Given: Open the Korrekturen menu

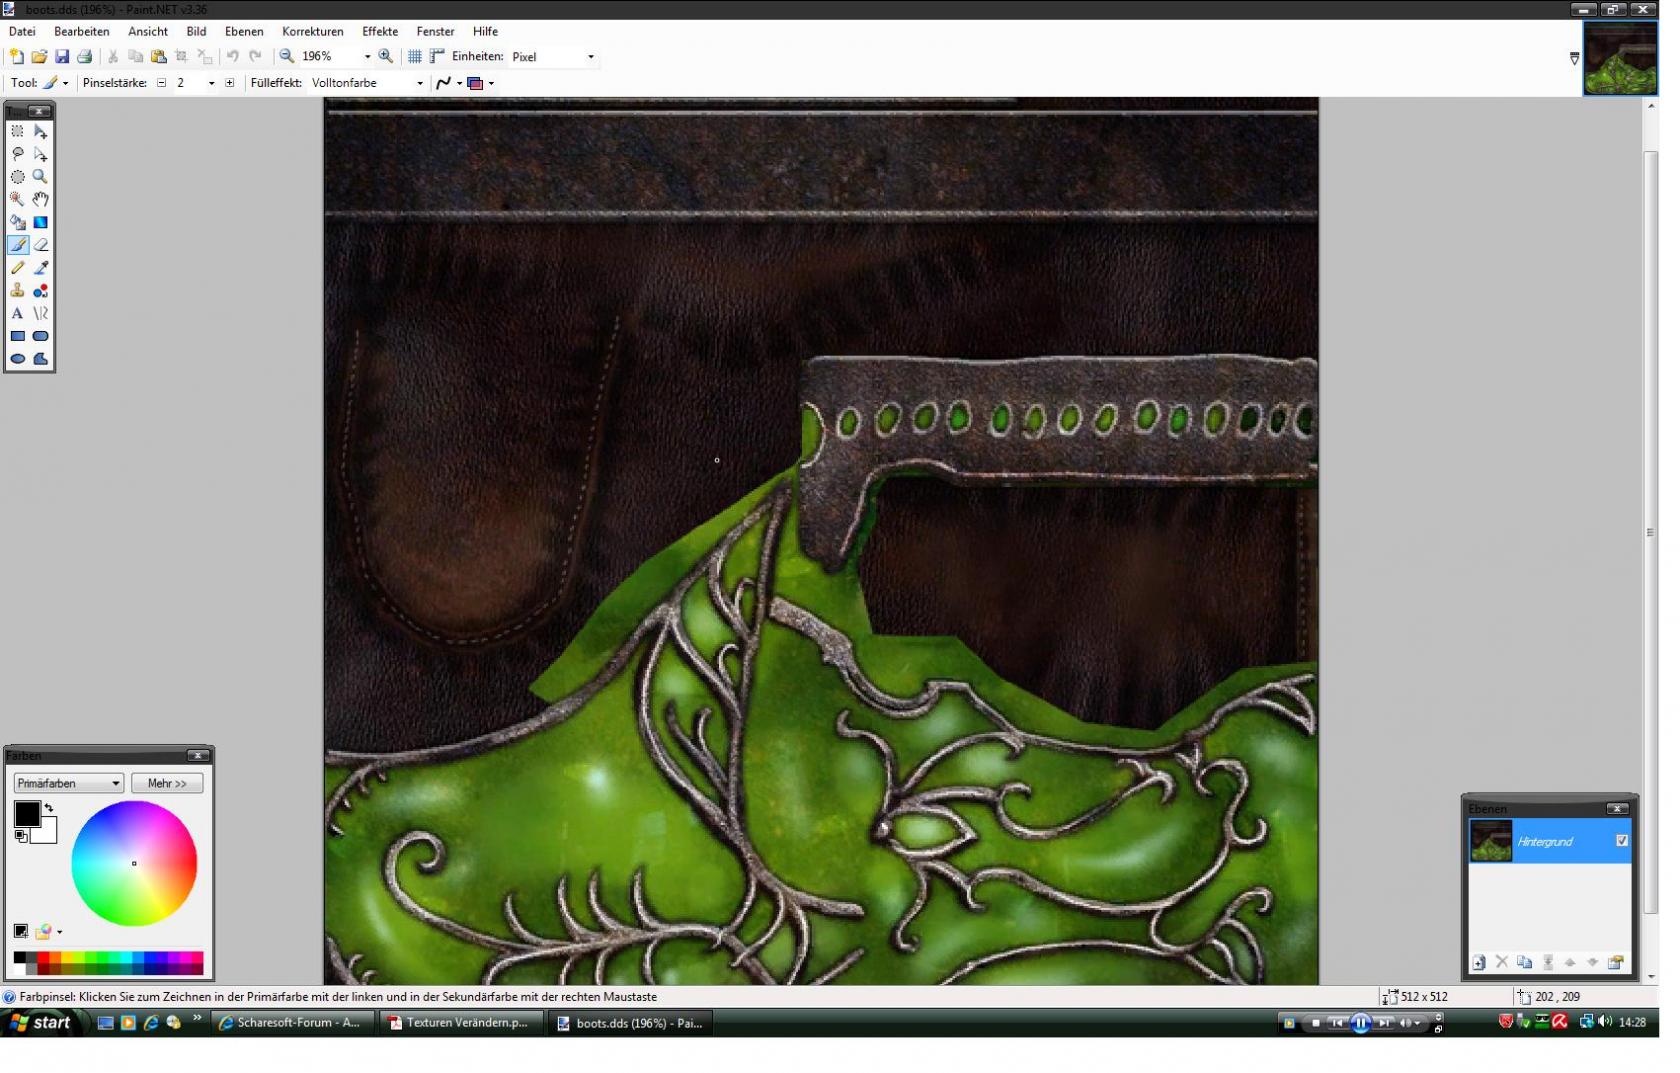Looking at the screenshot, I should (x=312, y=31).
